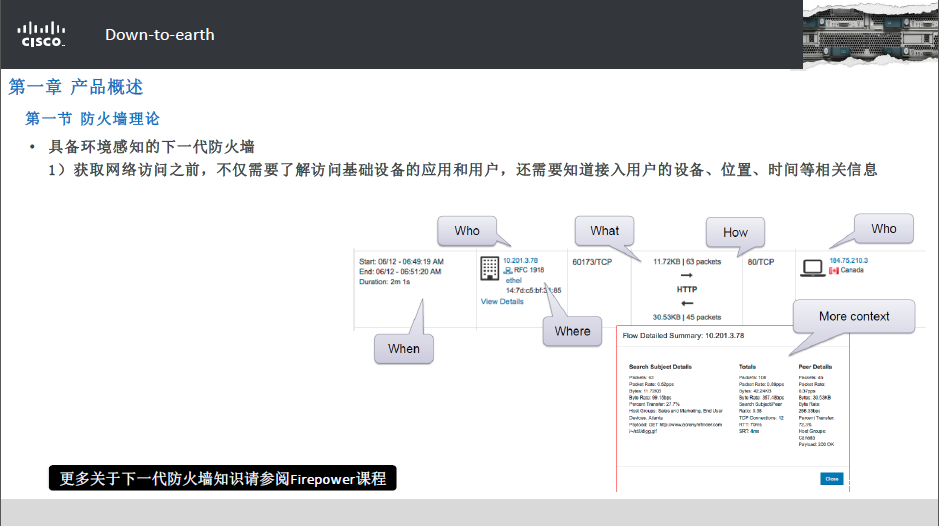Image resolution: width=939 pixels, height=526 pixels.
Task: Click the Cisco logo in the header
Action: click(x=41, y=35)
